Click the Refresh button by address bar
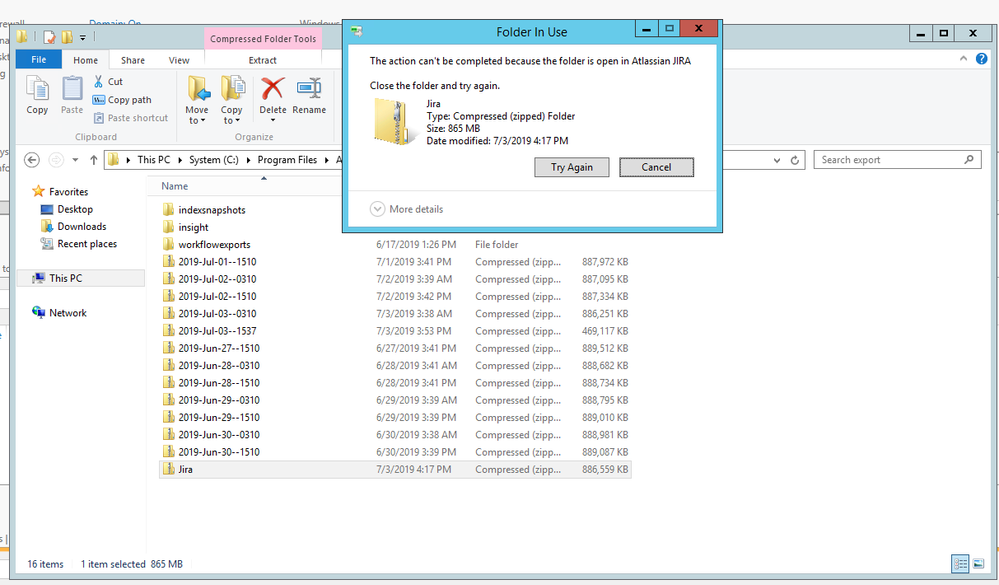999x585 pixels. (794, 160)
